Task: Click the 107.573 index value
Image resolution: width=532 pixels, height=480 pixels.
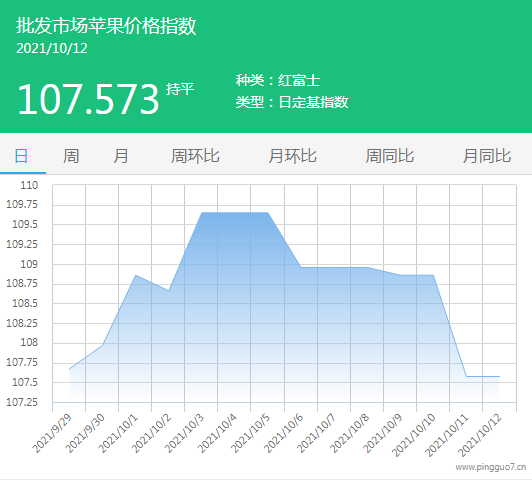Action: click(x=88, y=99)
